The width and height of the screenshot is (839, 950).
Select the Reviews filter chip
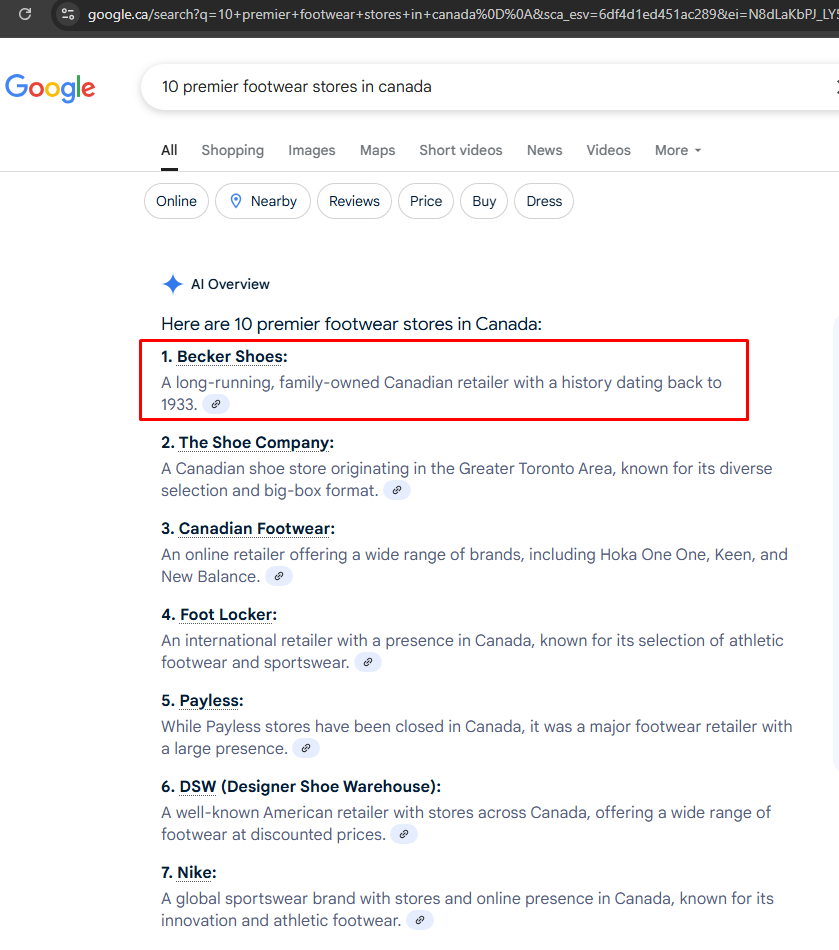(x=354, y=201)
